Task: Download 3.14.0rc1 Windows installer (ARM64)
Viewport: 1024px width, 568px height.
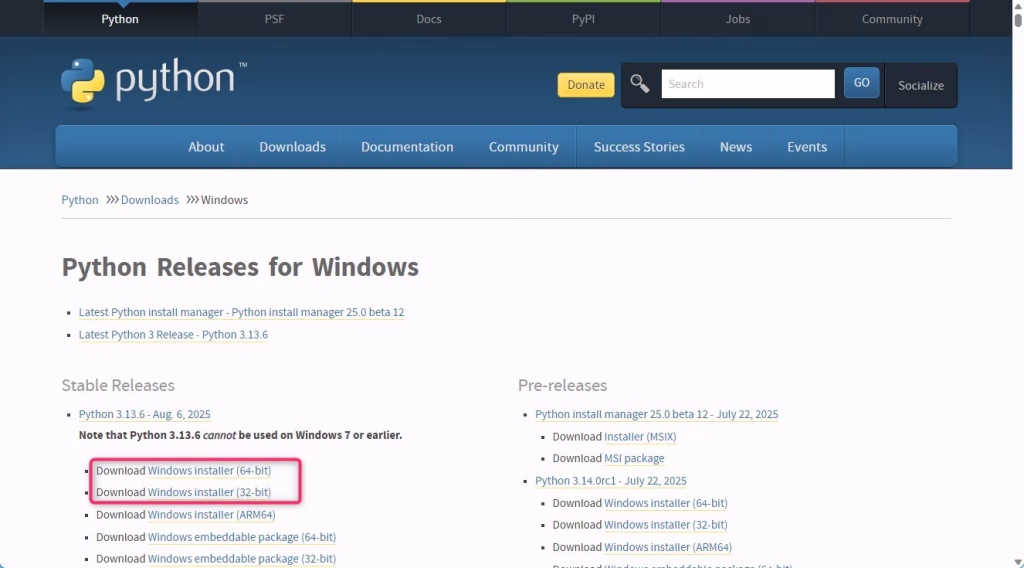Action: [667, 547]
